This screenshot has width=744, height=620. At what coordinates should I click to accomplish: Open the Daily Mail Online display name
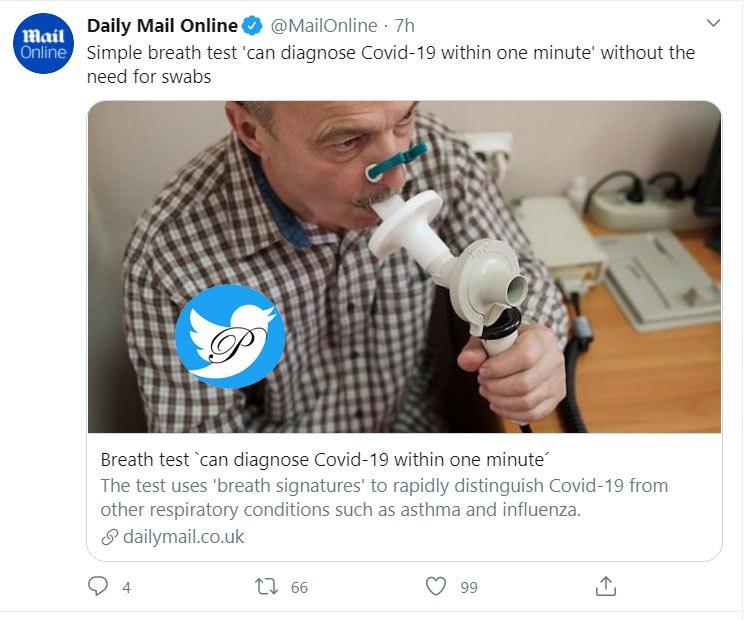click(x=162, y=25)
